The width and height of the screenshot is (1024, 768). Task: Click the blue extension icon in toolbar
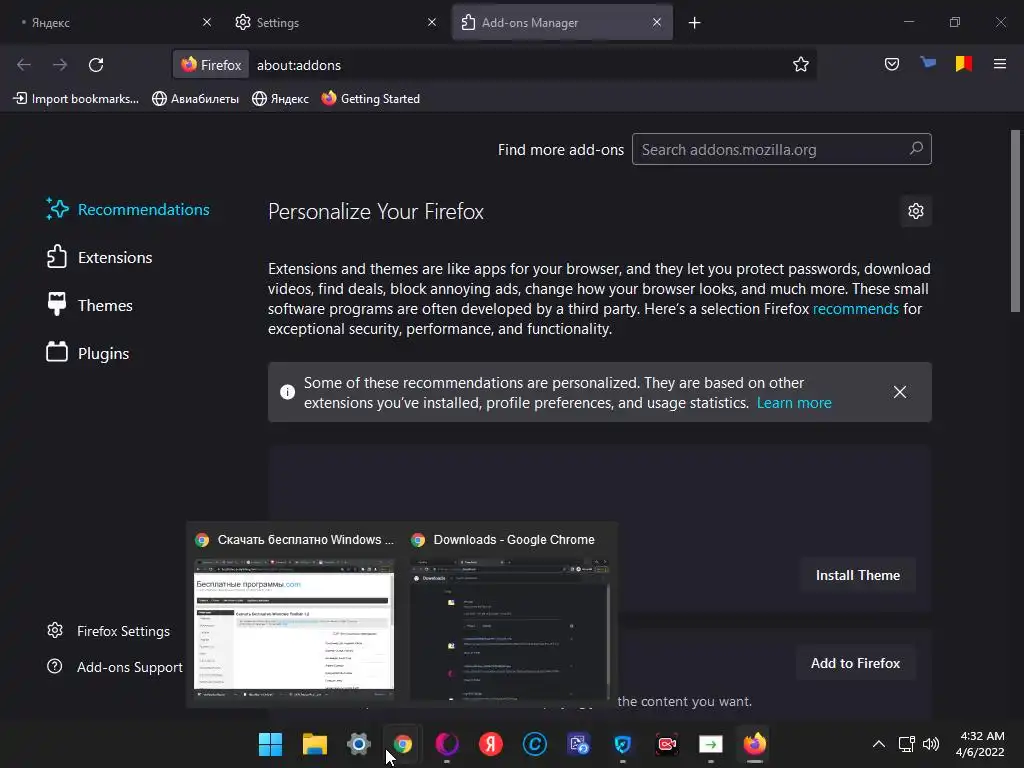pyautogui.click(x=927, y=63)
